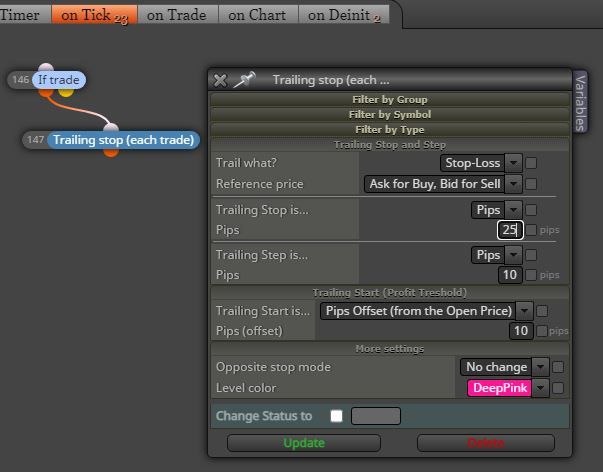Collapse the More settings section

point(390,349)
